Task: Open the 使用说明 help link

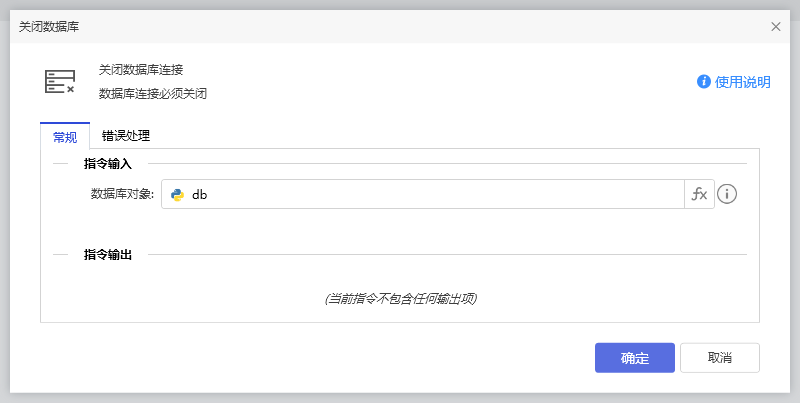Action: point(742,82)
